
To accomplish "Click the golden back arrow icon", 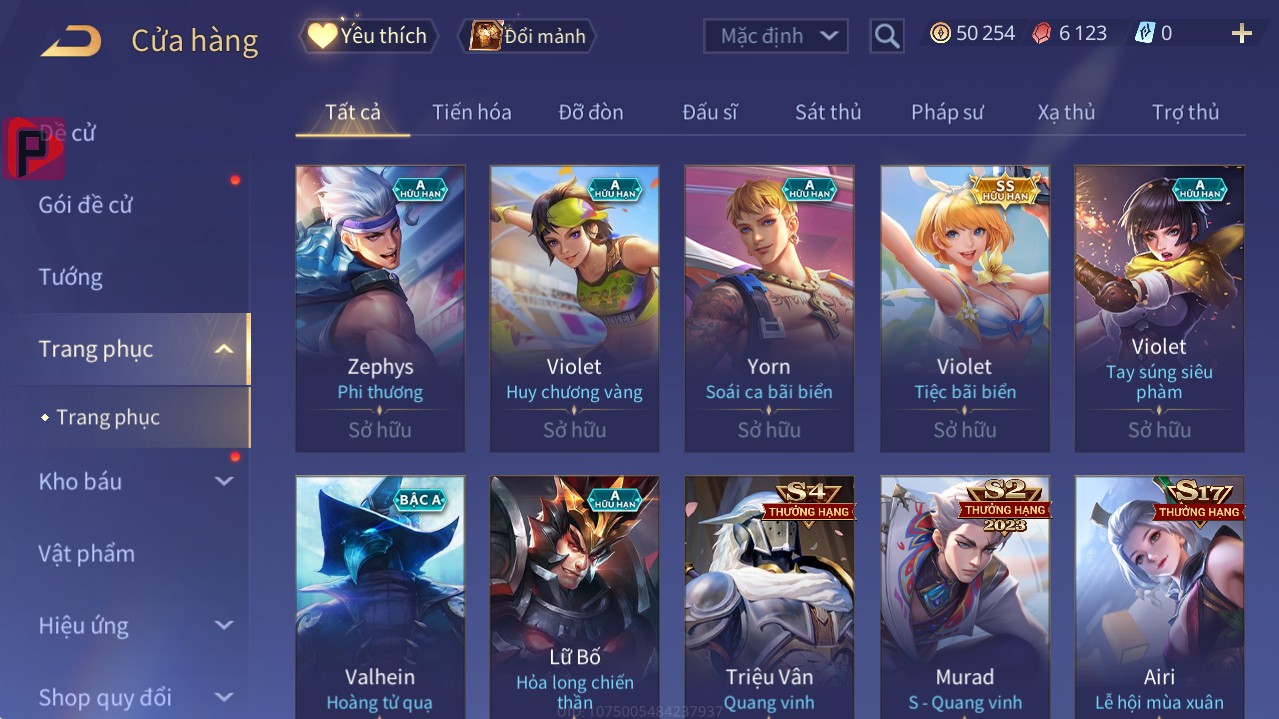I will coord(71,40).
